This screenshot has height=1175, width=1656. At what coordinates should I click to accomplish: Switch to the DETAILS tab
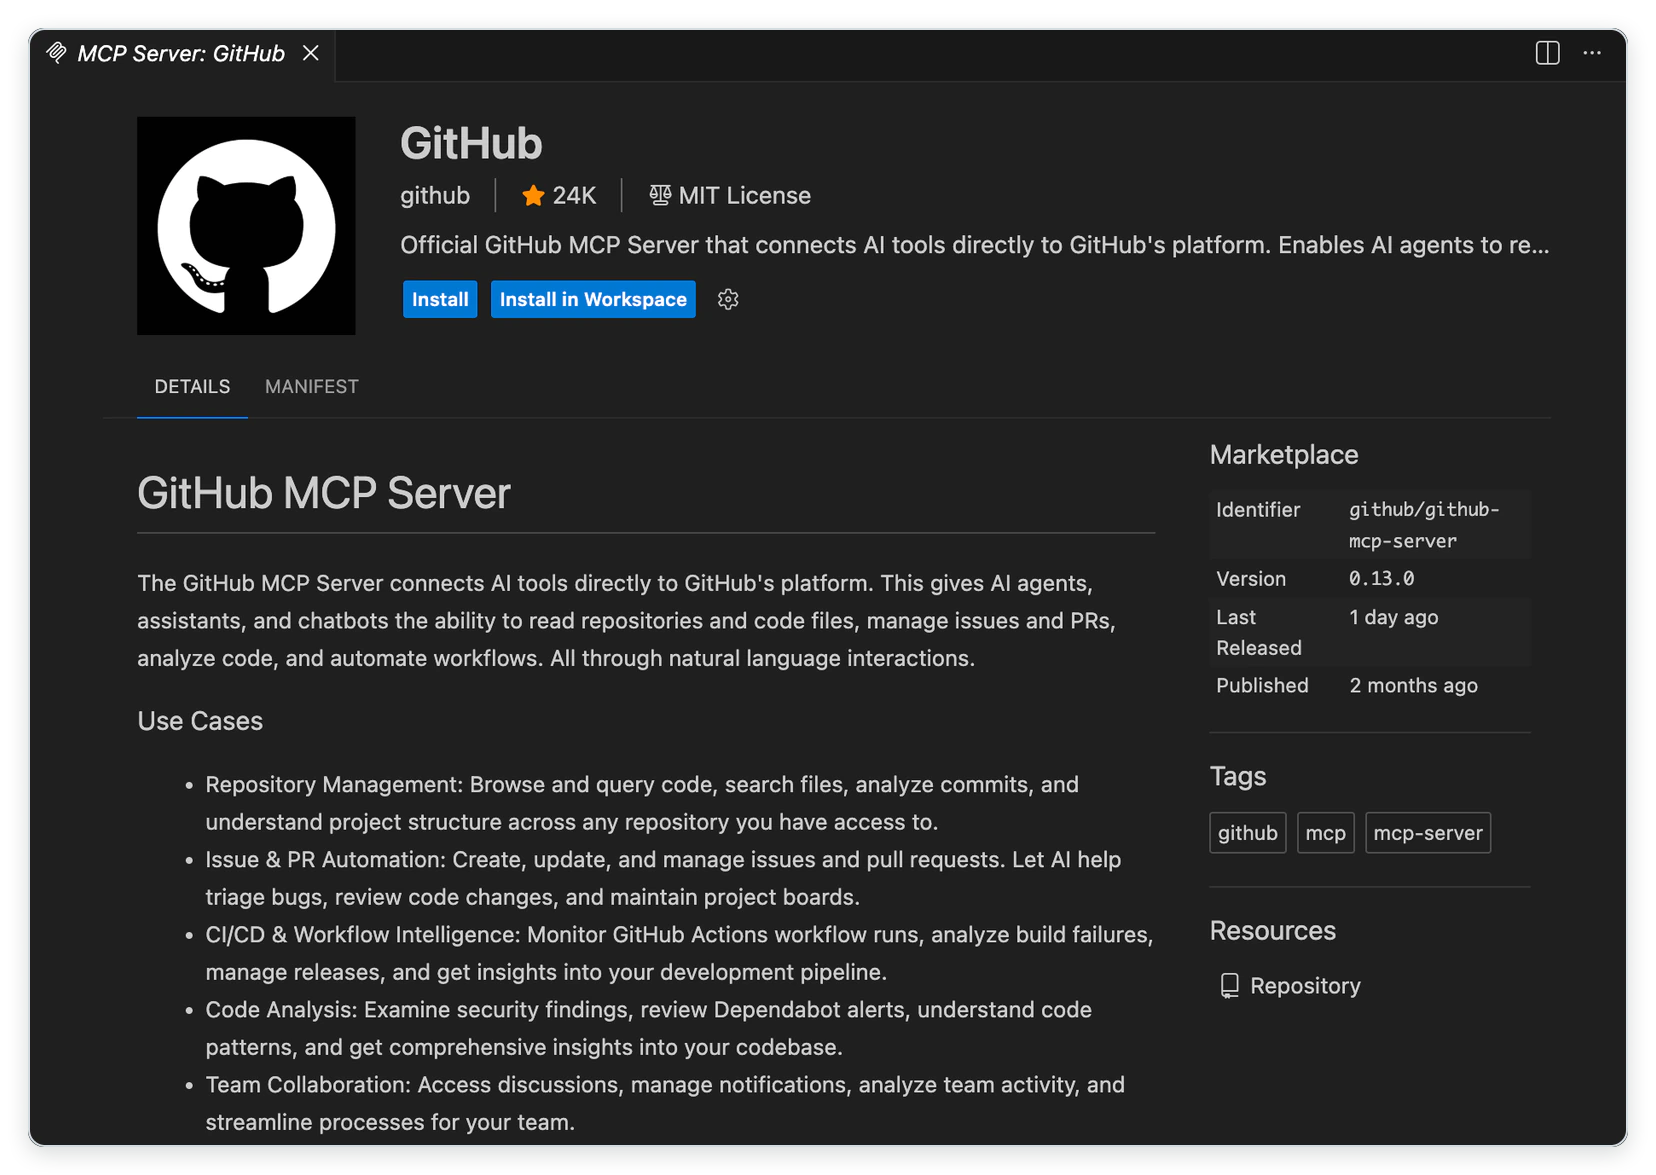[192, 387]
